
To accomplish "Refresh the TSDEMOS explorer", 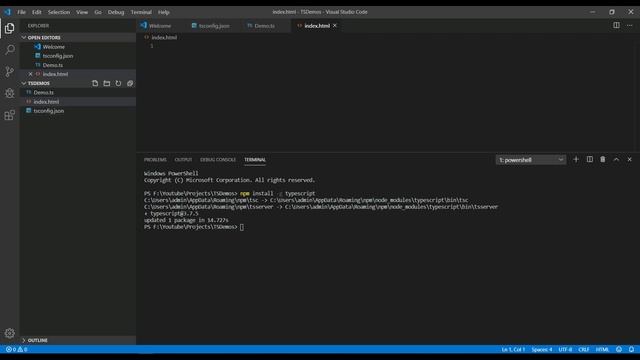I will pyautogui.click(x=118, y=83).
